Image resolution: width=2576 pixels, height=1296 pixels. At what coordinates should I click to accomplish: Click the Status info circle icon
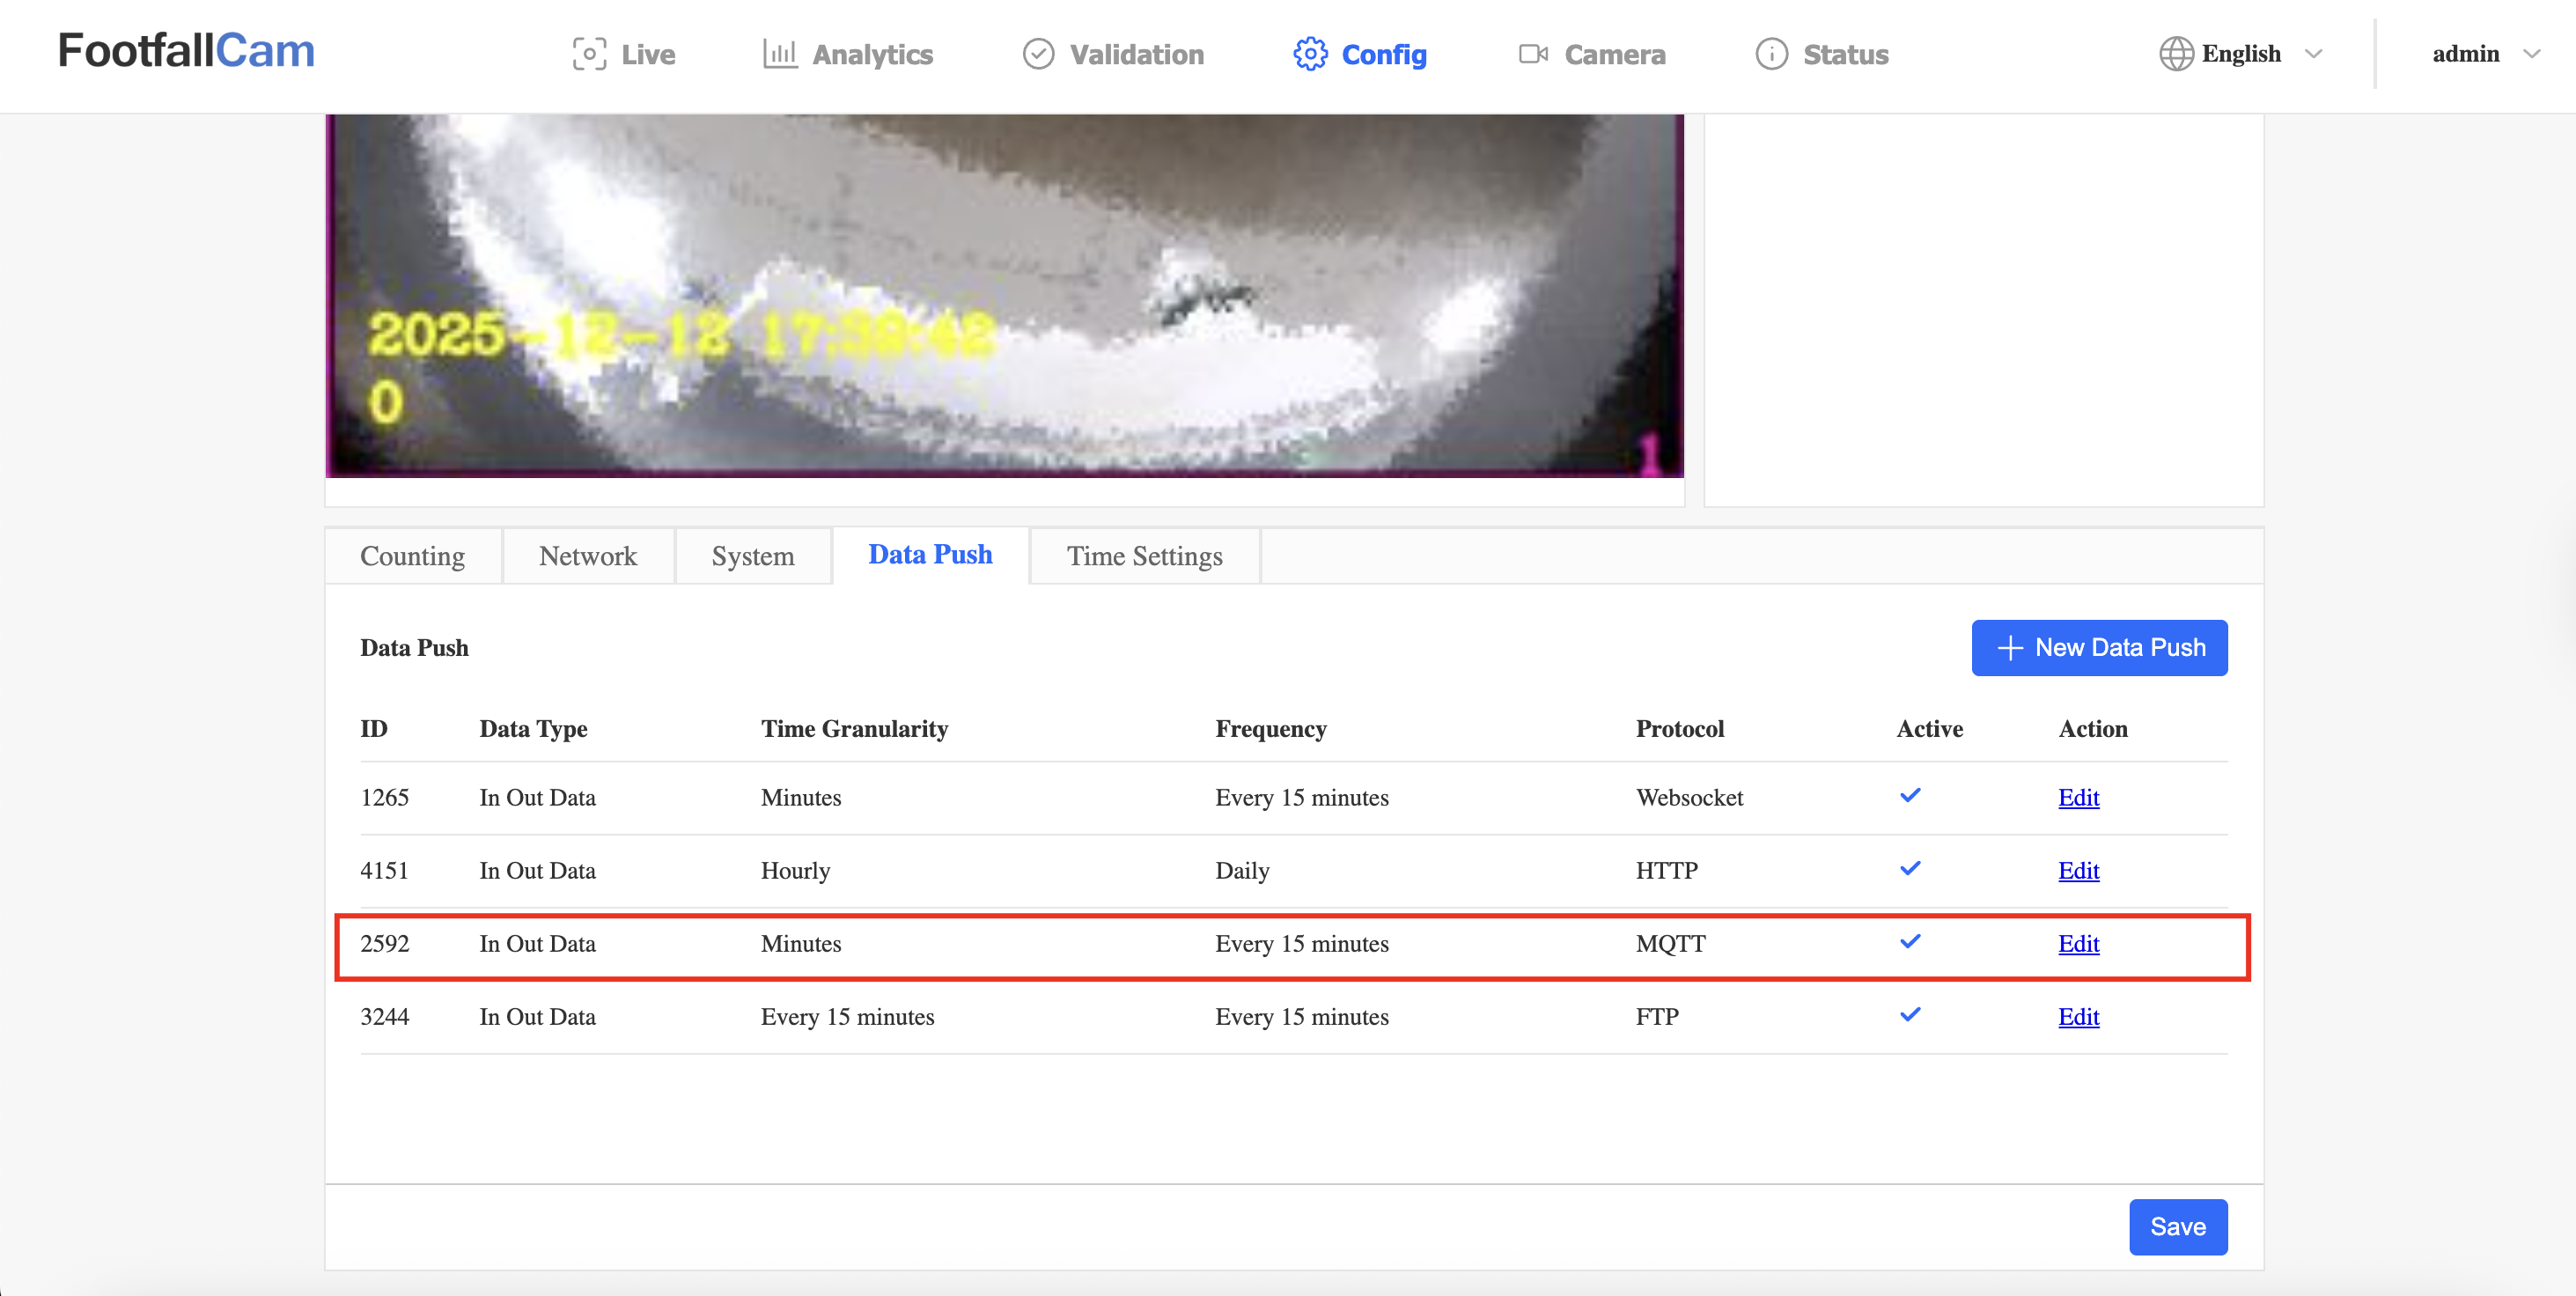click(x=1771, y=54)
